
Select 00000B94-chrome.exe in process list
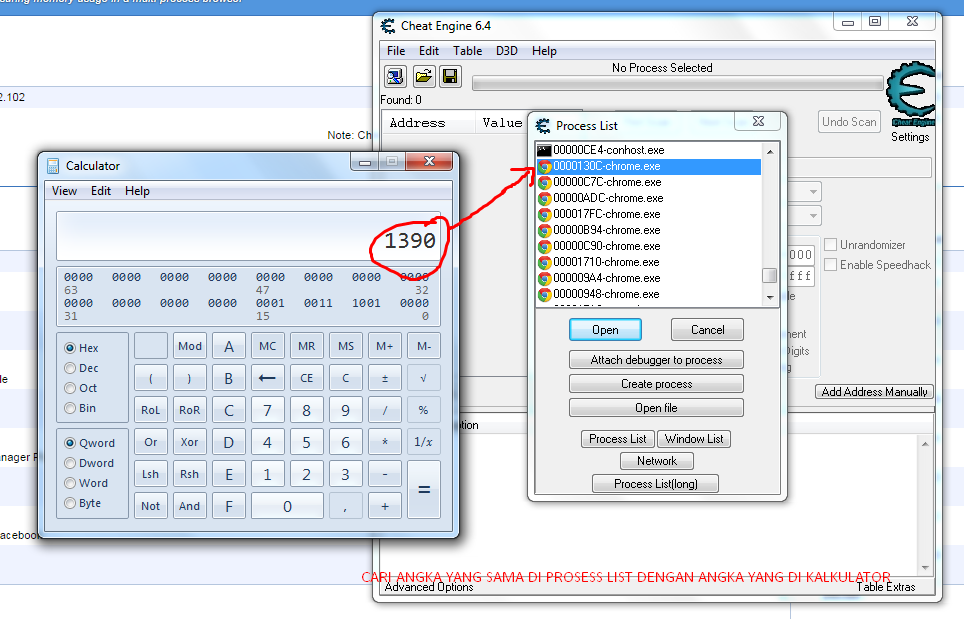[x=649, y=231]
